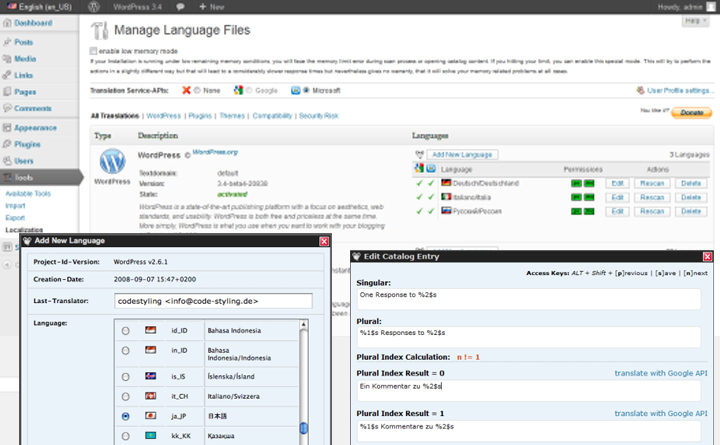
Task: Click the WordPress logo in admin bar
Action: pos(94,6)
